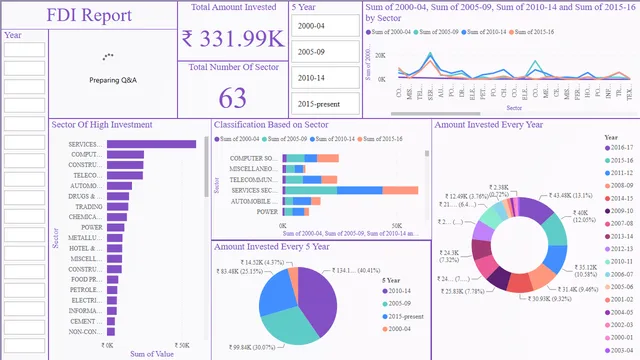Click the POWER stacked bar in Classification chart

pos(296,212)
